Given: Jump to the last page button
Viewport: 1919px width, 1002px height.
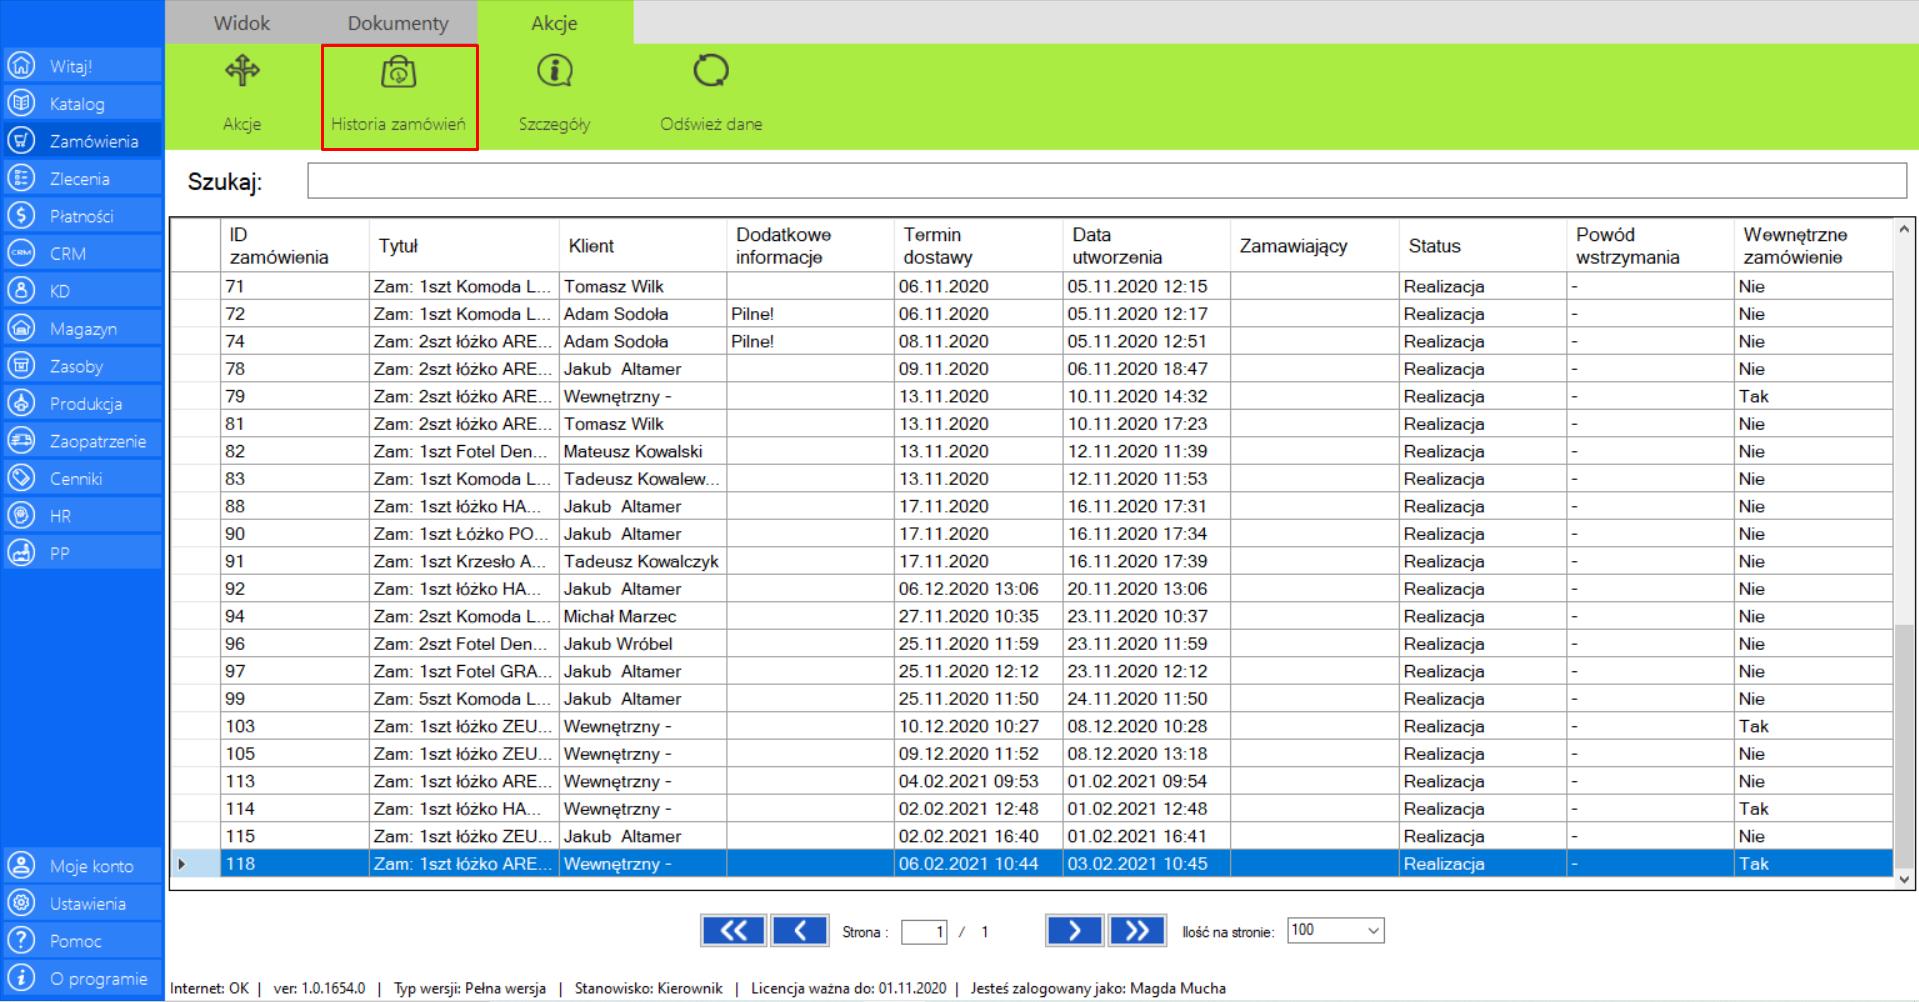Looking at the screenshot, I should click(x=1137, y=931).
